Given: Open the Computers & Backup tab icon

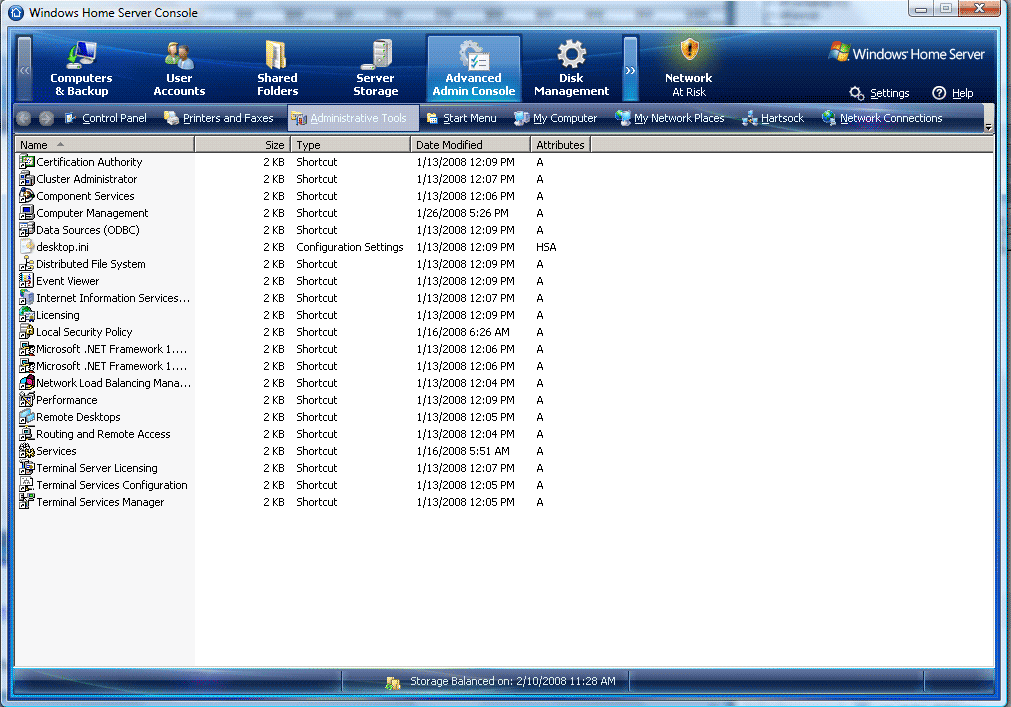Looking at the screenshot, I should tap(81, 55).
